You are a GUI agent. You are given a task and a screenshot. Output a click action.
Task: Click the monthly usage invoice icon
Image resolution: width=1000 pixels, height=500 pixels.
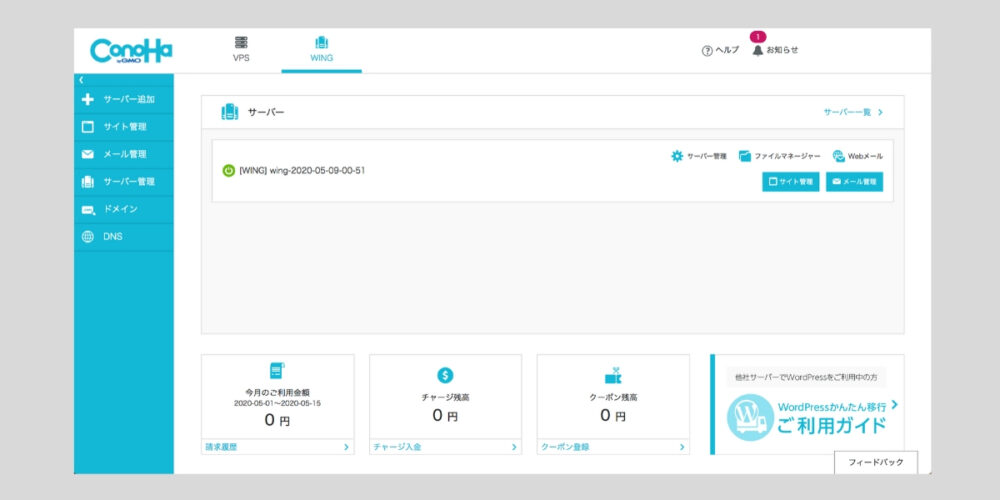(x=277, y=371)
